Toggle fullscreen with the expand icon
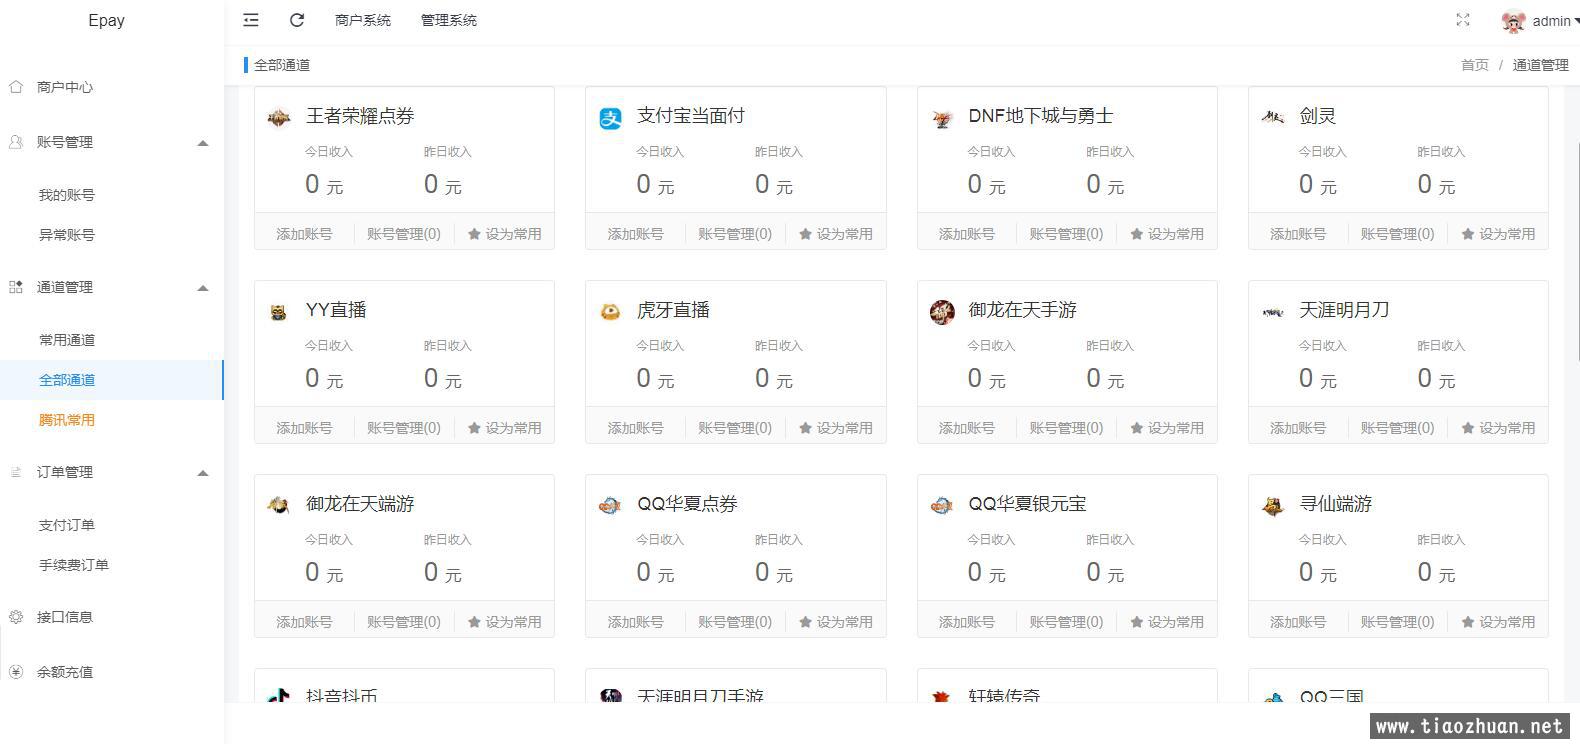Screen dimensions: 1580x744 pyautogui.click(x=1463, y=20)
